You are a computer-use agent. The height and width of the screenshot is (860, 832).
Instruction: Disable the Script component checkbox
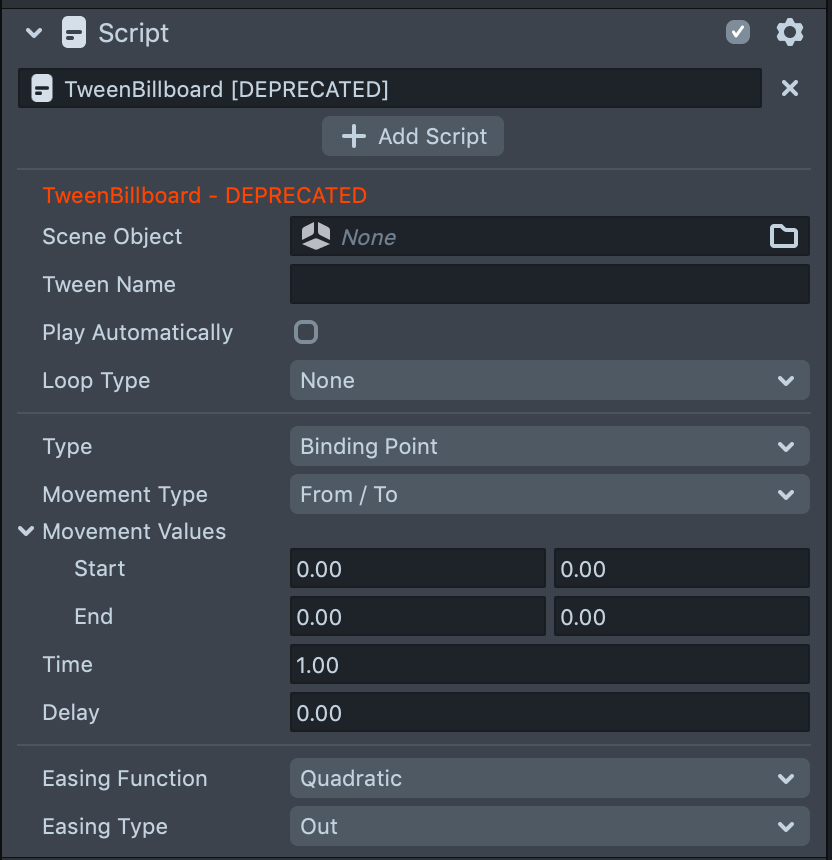coord(738,33)
